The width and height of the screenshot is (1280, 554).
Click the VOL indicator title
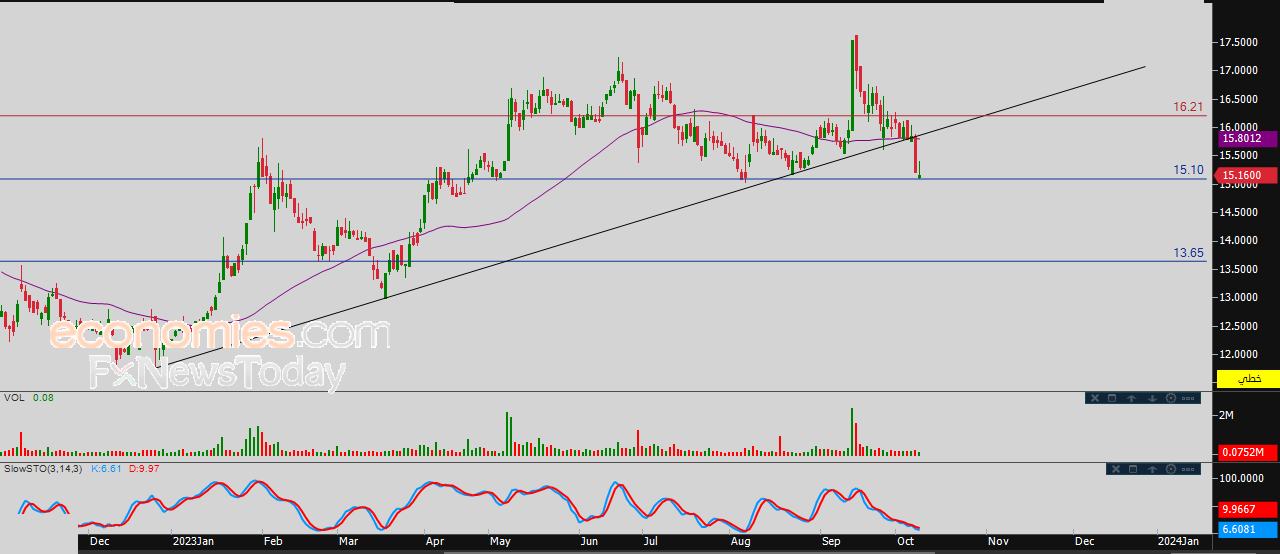14,398
